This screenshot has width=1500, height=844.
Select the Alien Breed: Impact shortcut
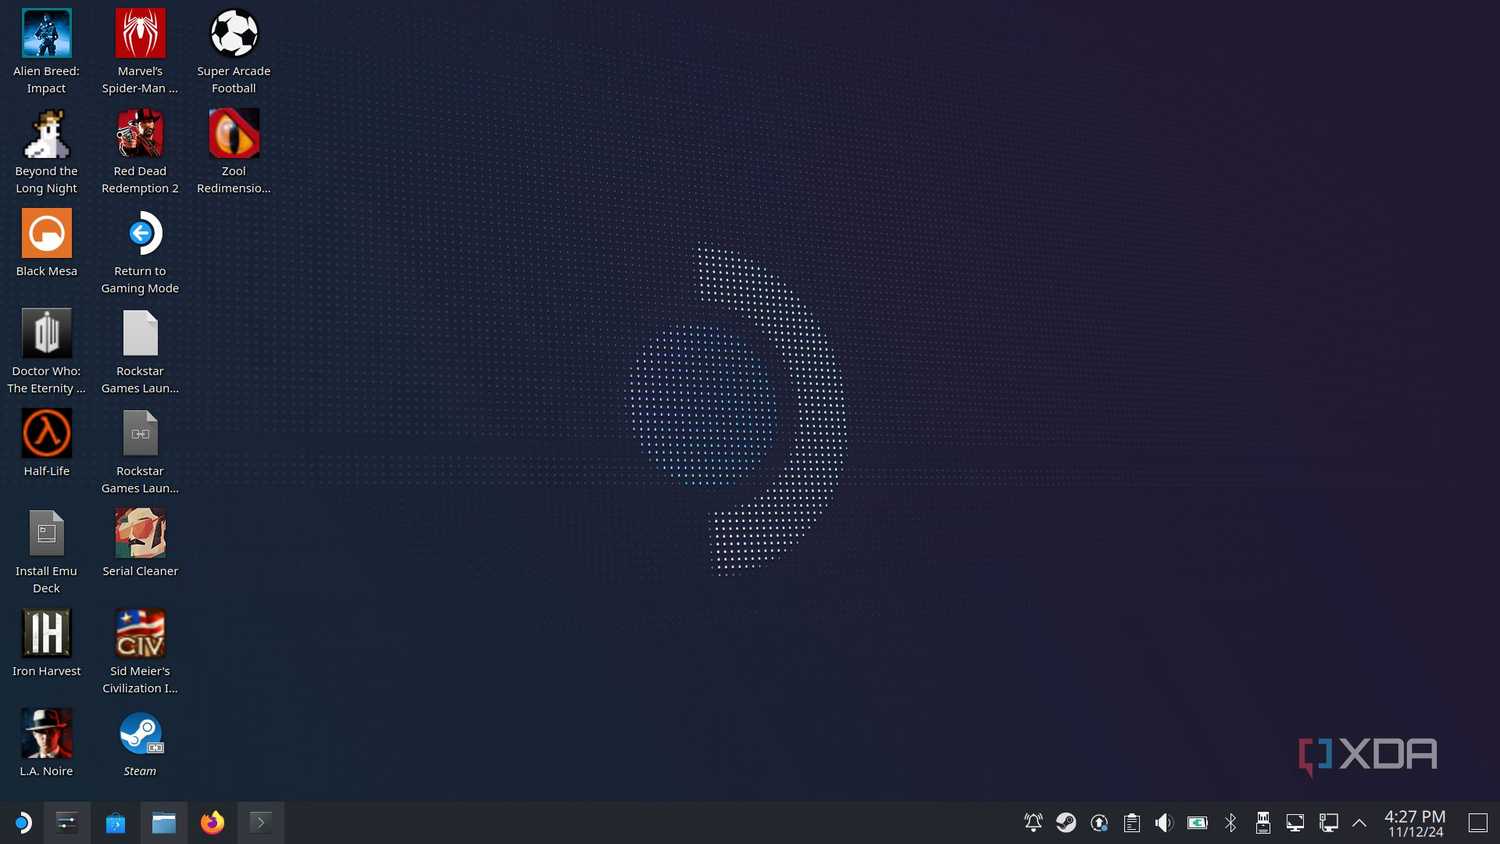pos(46,52)
